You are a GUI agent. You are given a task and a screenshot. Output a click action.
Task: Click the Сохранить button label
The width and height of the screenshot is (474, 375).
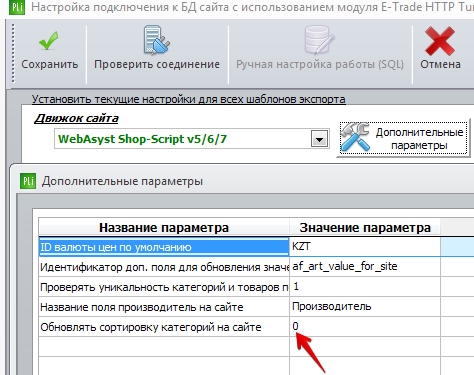click(x=50, y=64)
